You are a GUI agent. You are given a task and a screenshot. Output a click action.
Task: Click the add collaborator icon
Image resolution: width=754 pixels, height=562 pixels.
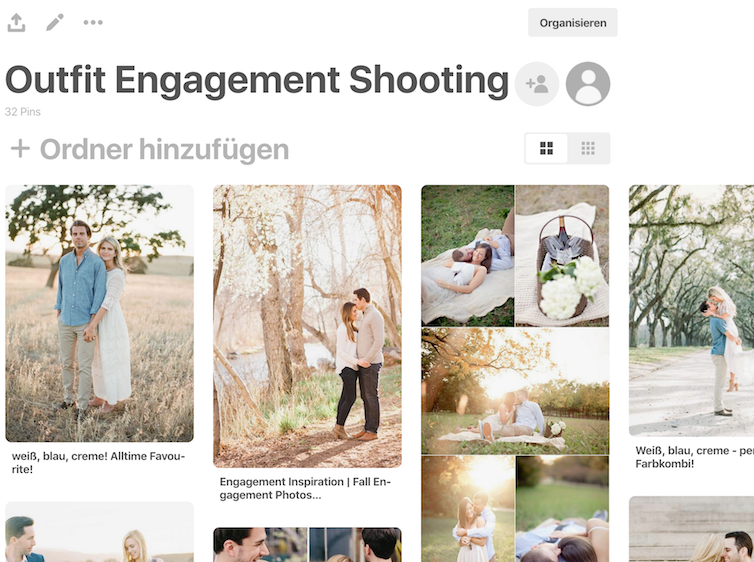point(537,84)
